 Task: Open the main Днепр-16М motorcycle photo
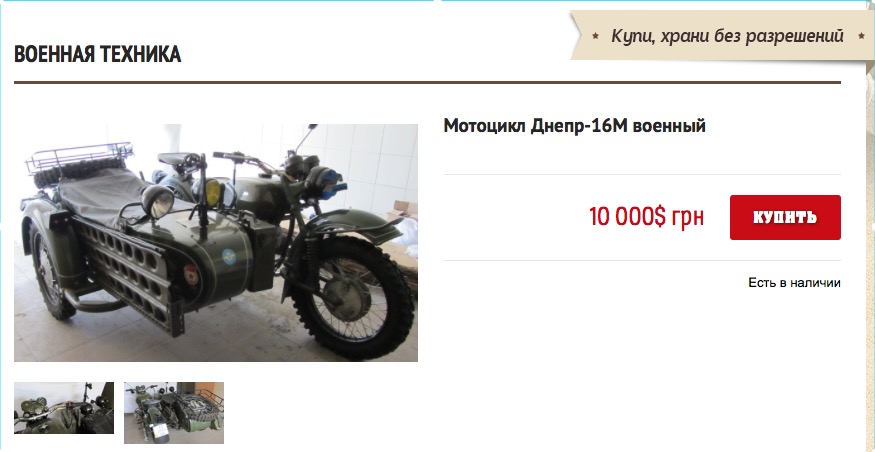[216, 243]
